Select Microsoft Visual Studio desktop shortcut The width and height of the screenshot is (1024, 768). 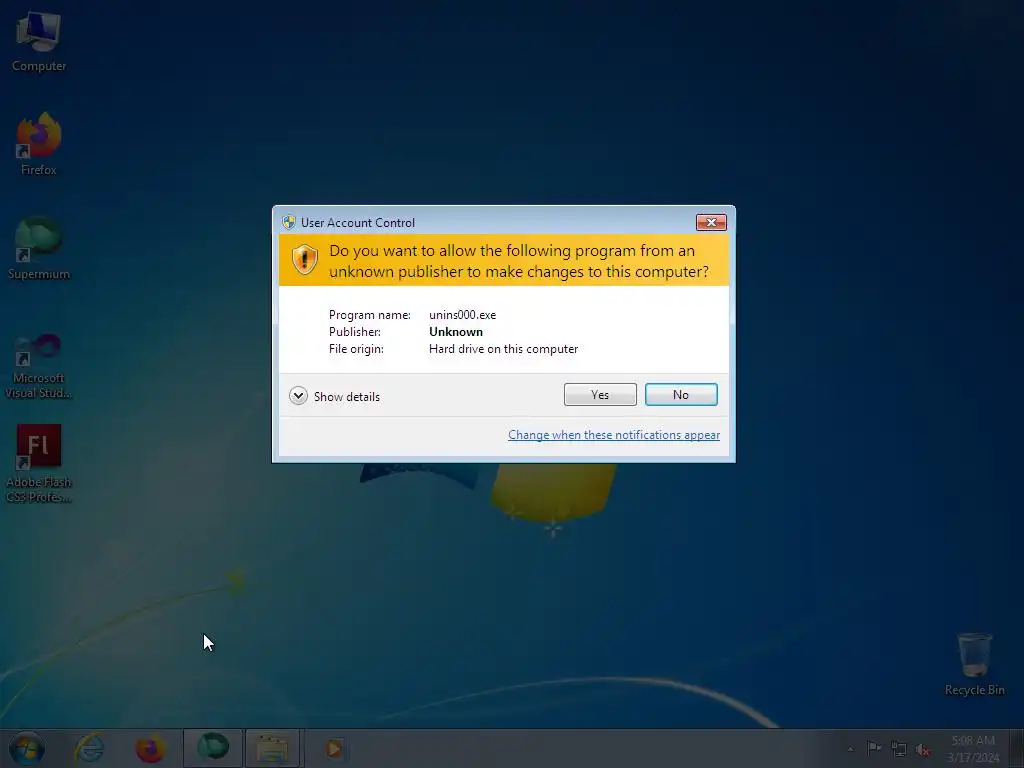[39, 366]
